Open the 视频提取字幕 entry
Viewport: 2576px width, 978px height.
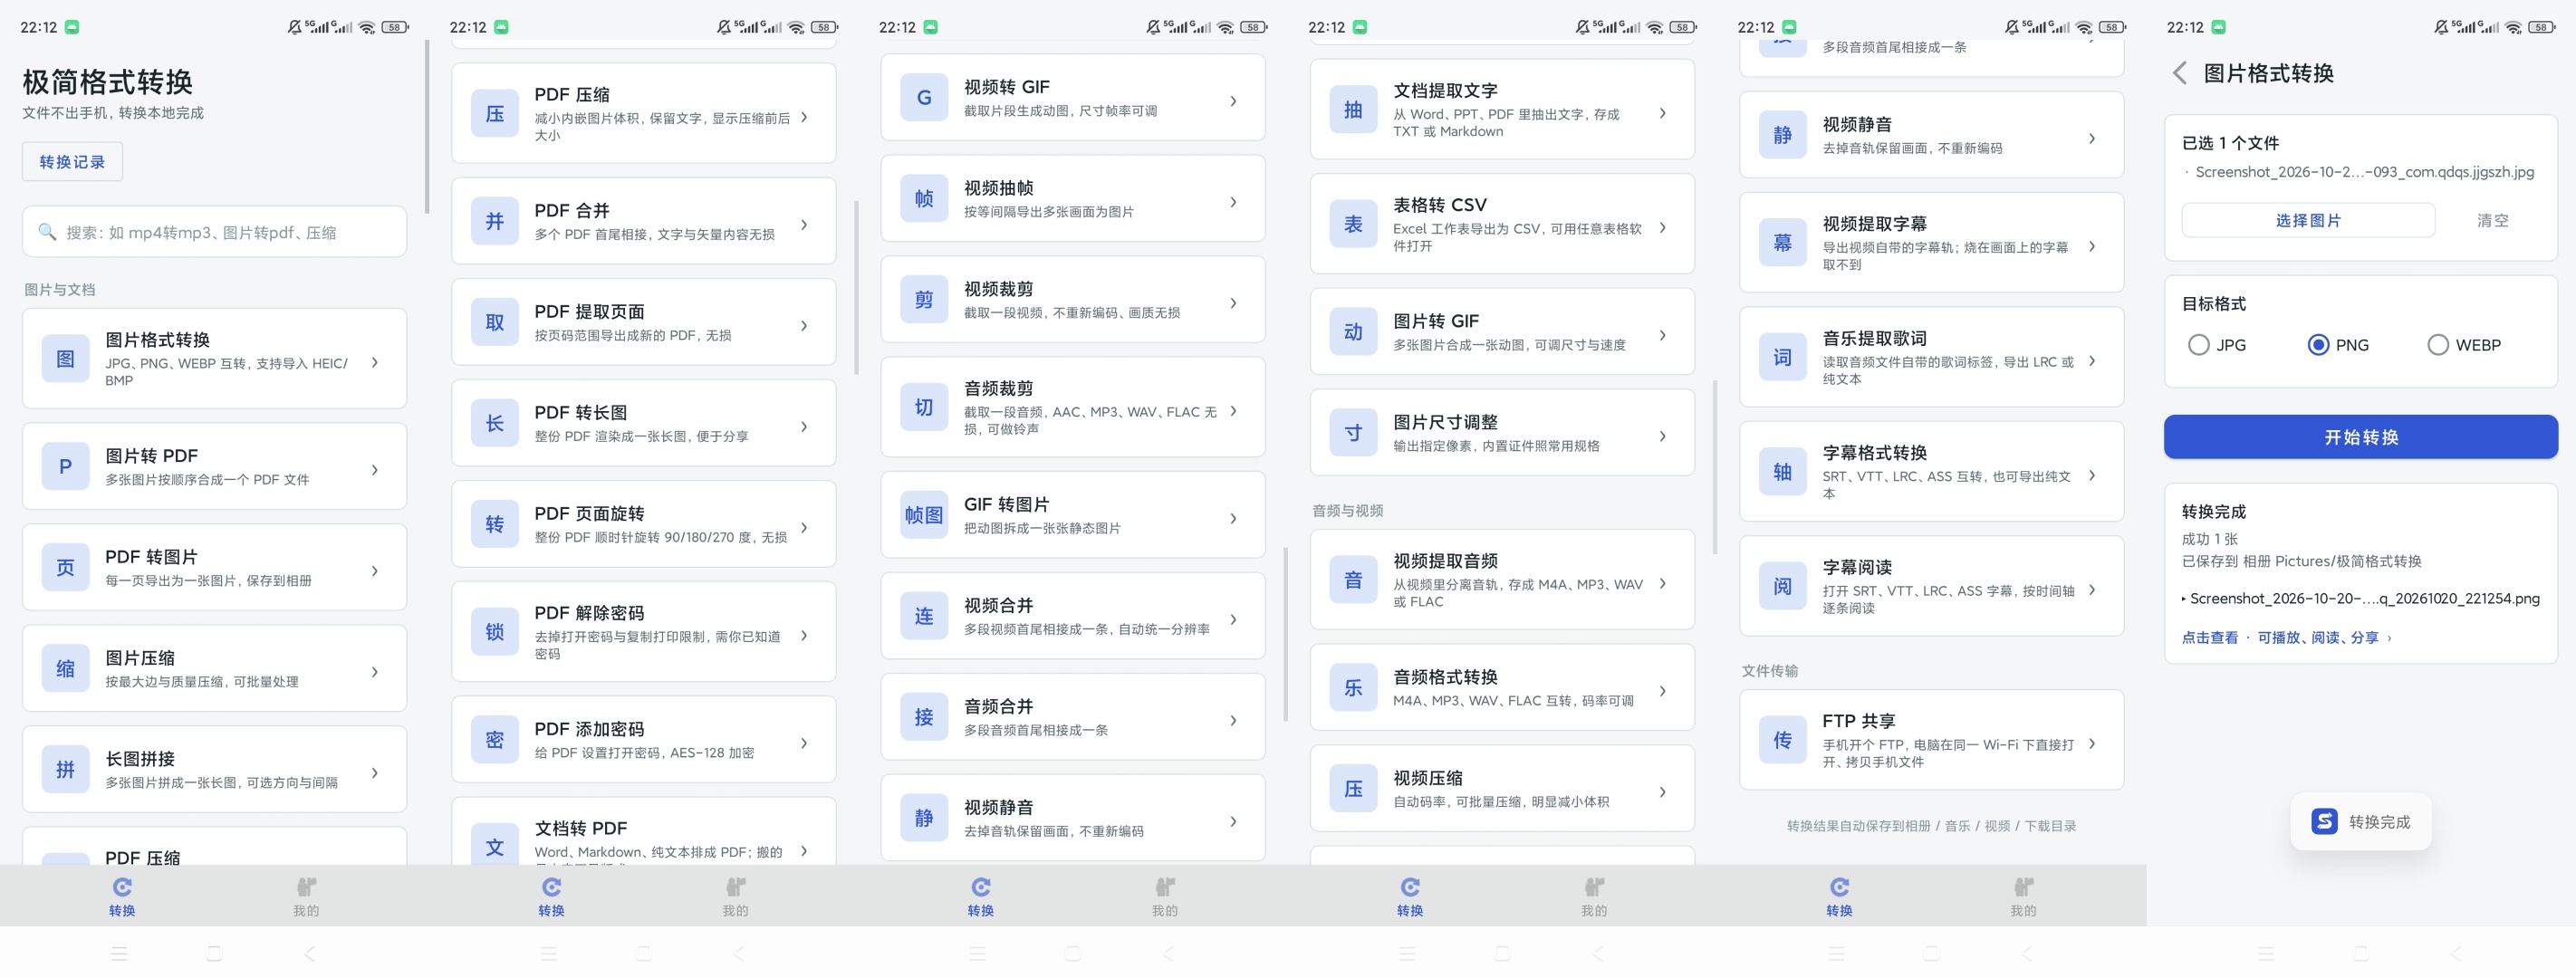(1931, 243)
